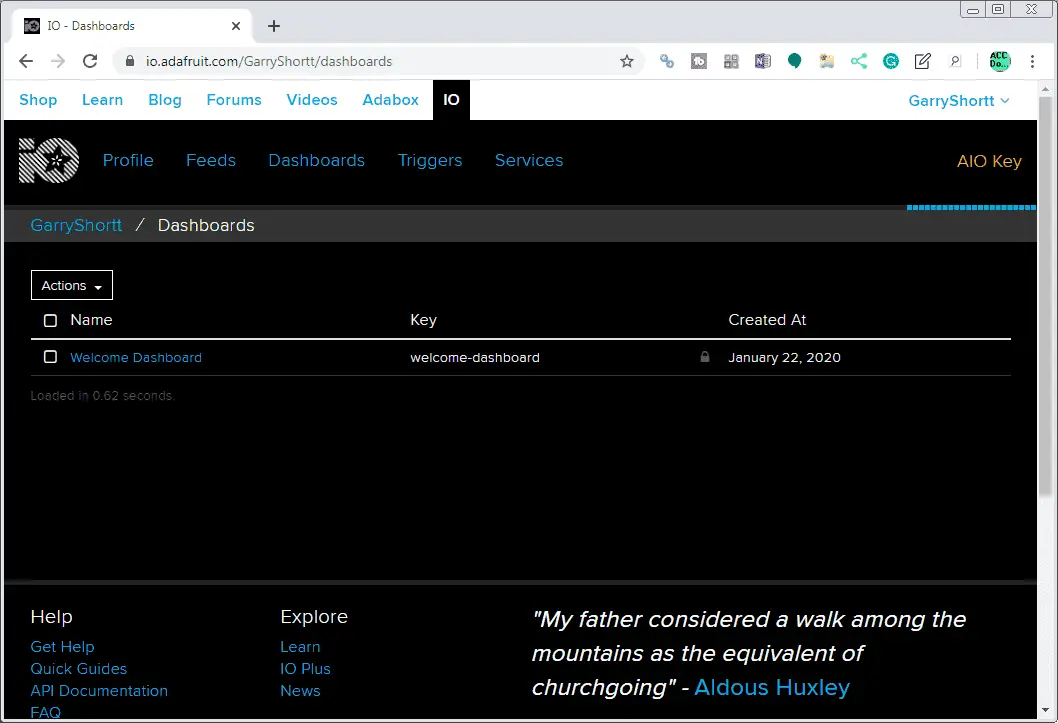This screenshot has height=723, width=1058.
Task: Open the Aldous Huxley link
Action: tap(772, 687)
